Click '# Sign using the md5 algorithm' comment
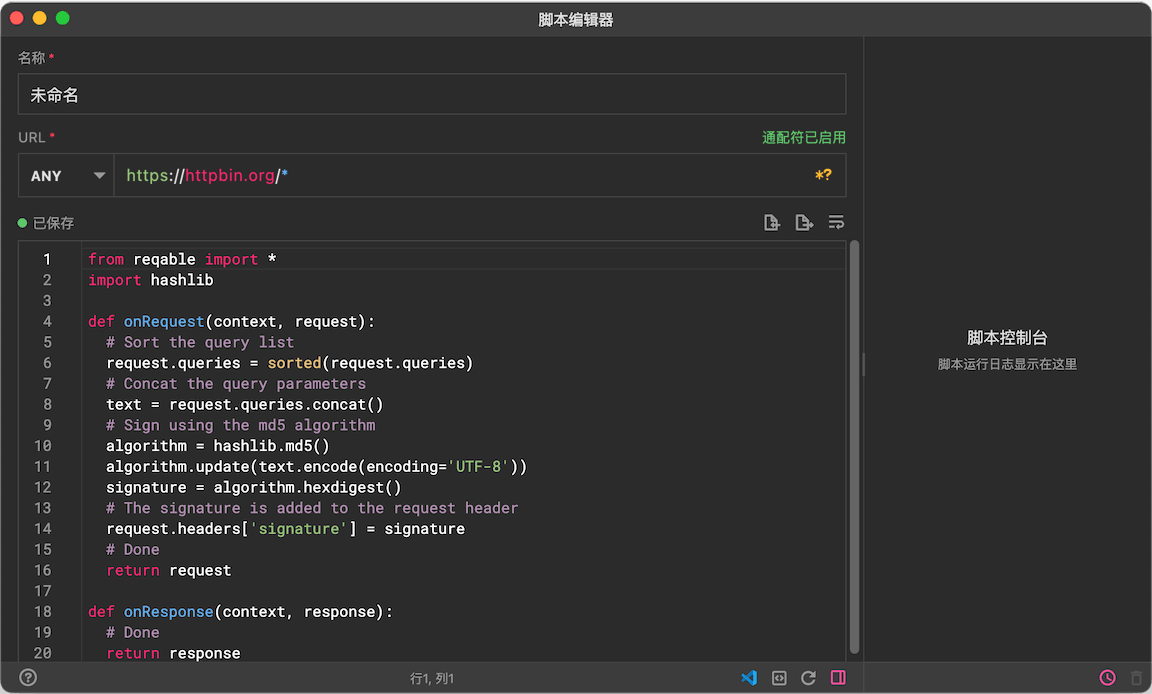 pos(240,425)
